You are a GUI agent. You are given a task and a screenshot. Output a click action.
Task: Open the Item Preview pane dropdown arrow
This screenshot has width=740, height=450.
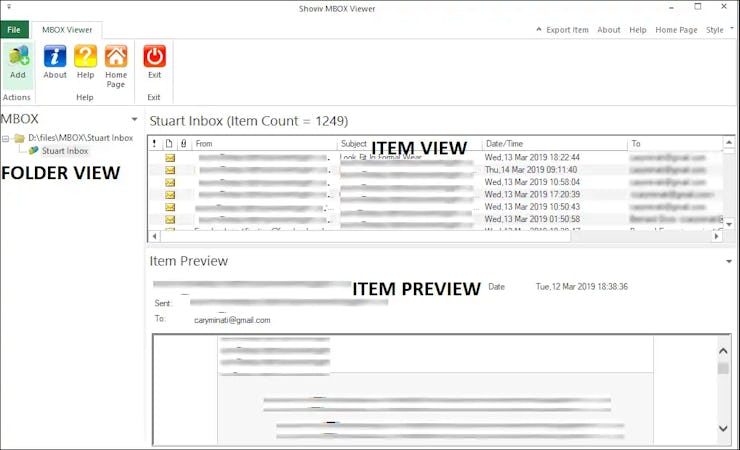pos(729,261)
